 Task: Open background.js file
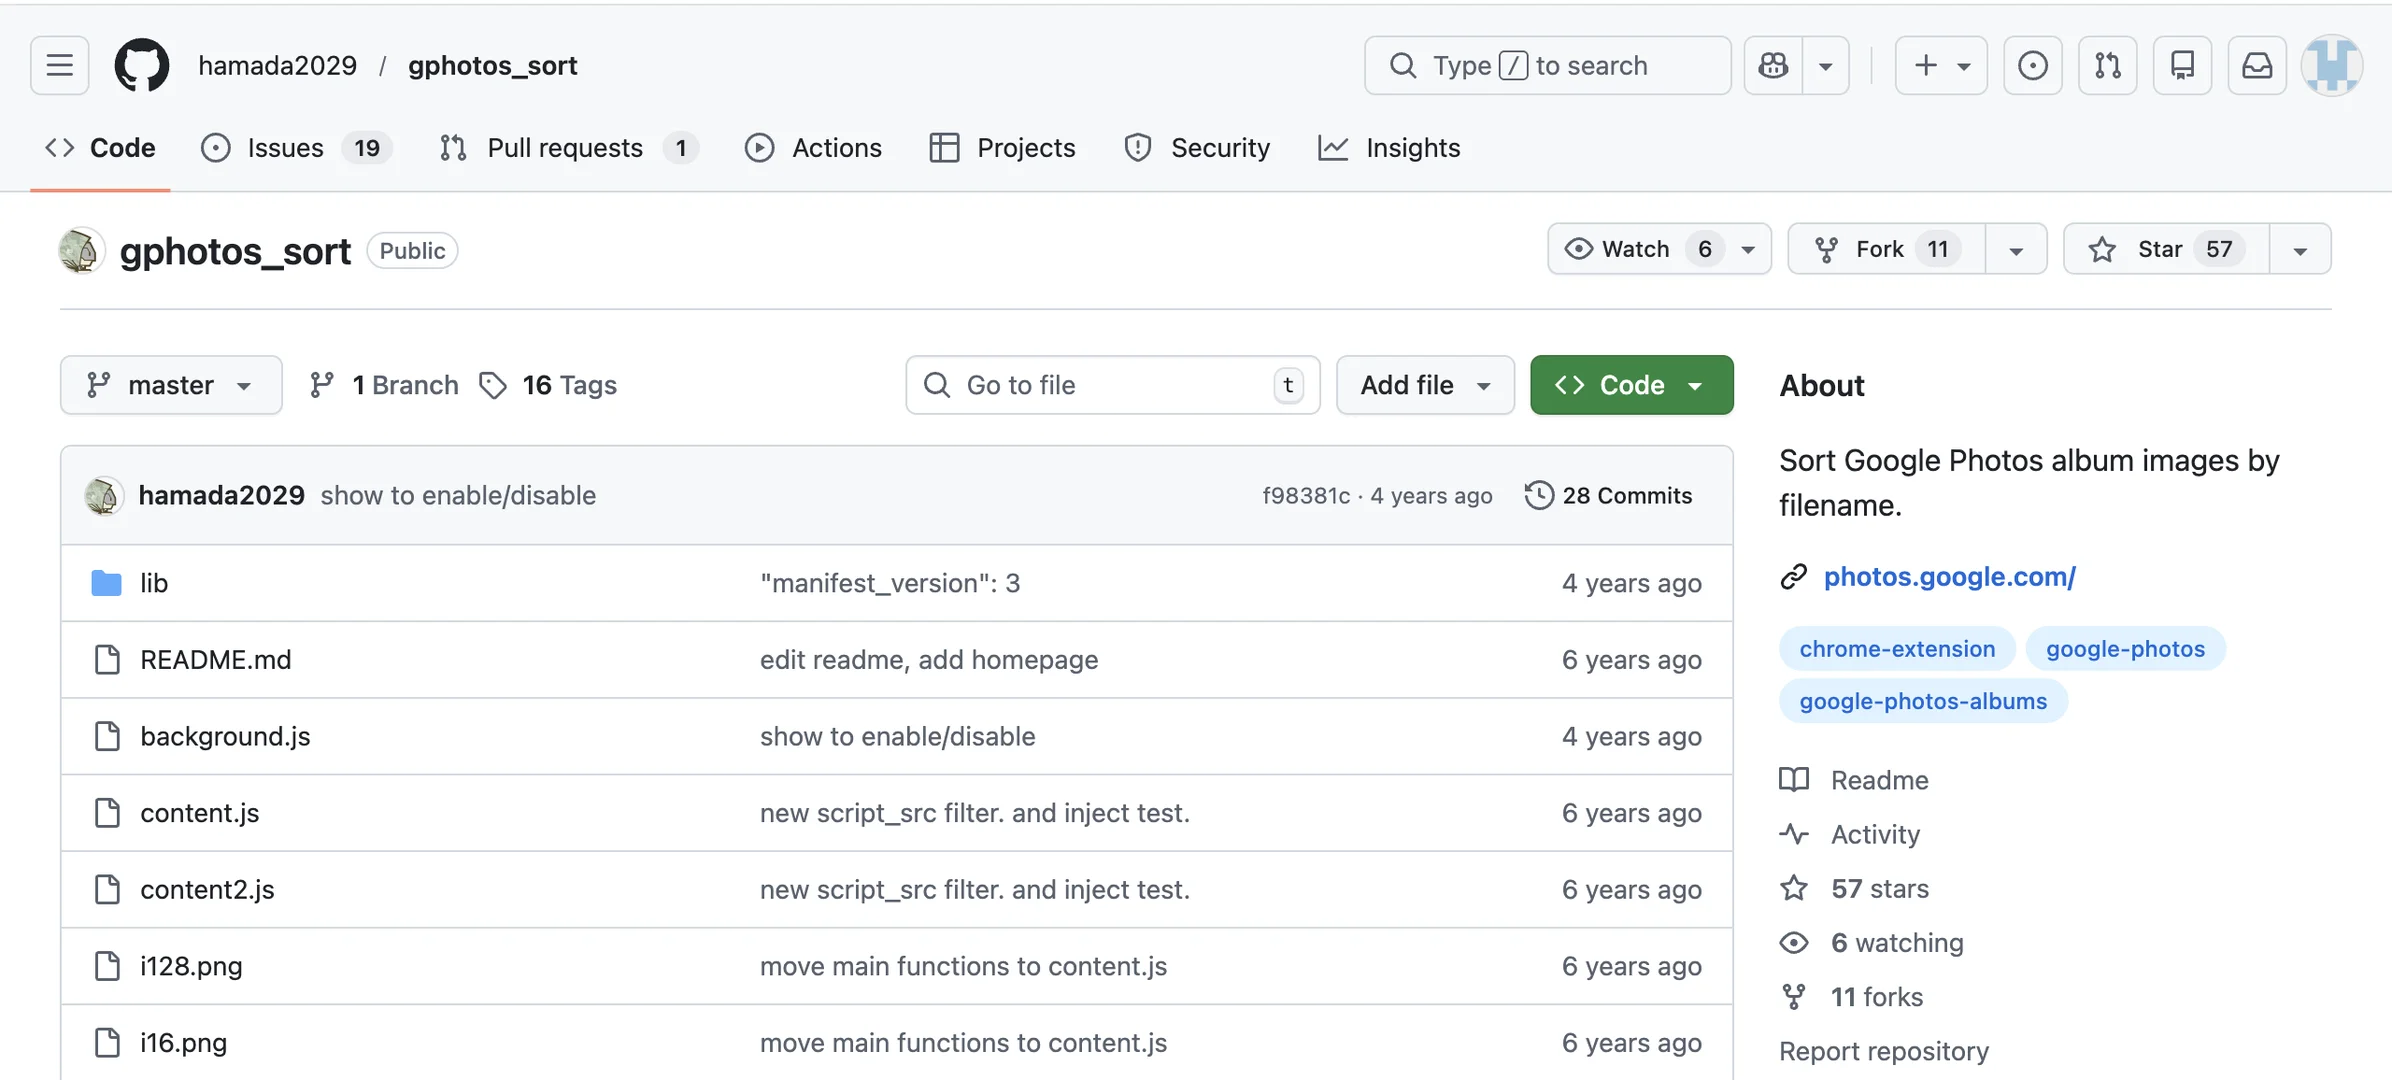click(x=225, y=737)
